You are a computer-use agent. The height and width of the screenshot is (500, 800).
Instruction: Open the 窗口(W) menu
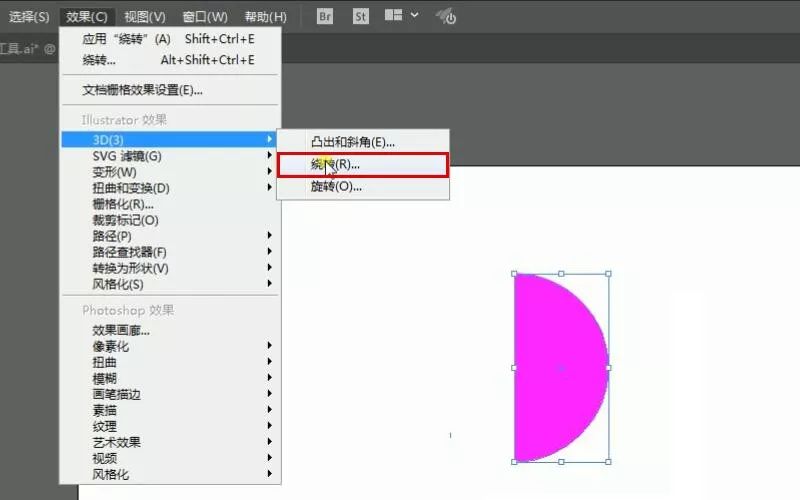[205, 17]
